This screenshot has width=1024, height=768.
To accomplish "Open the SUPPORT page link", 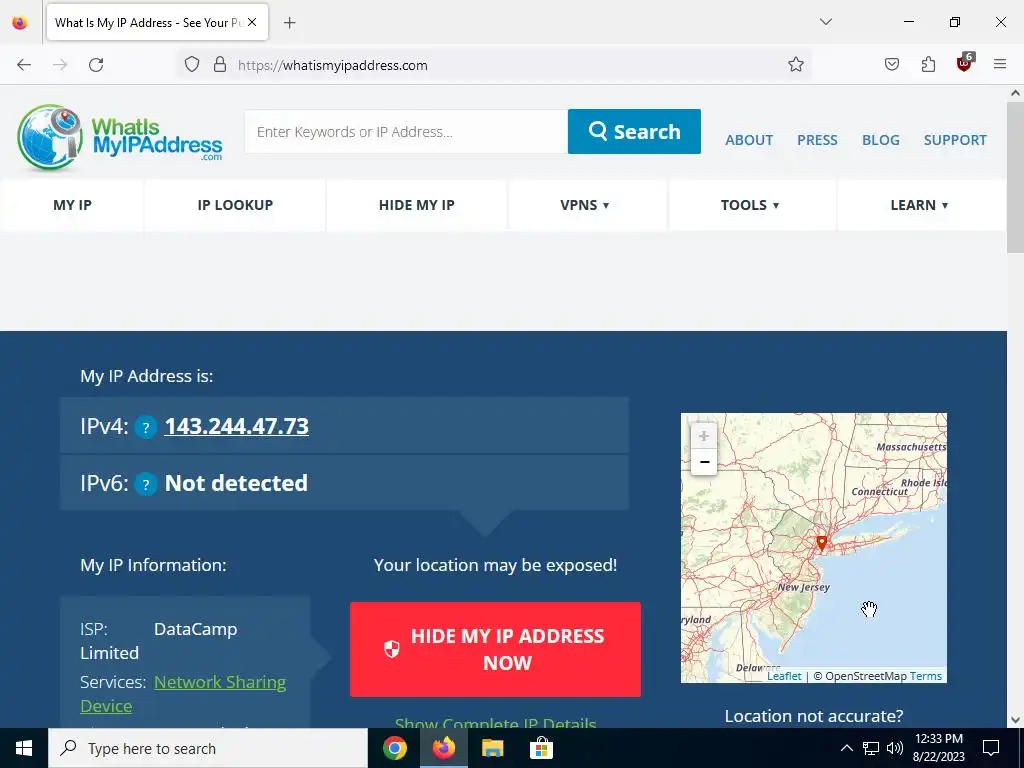I will pyautogui.click(x=955, y=140).
